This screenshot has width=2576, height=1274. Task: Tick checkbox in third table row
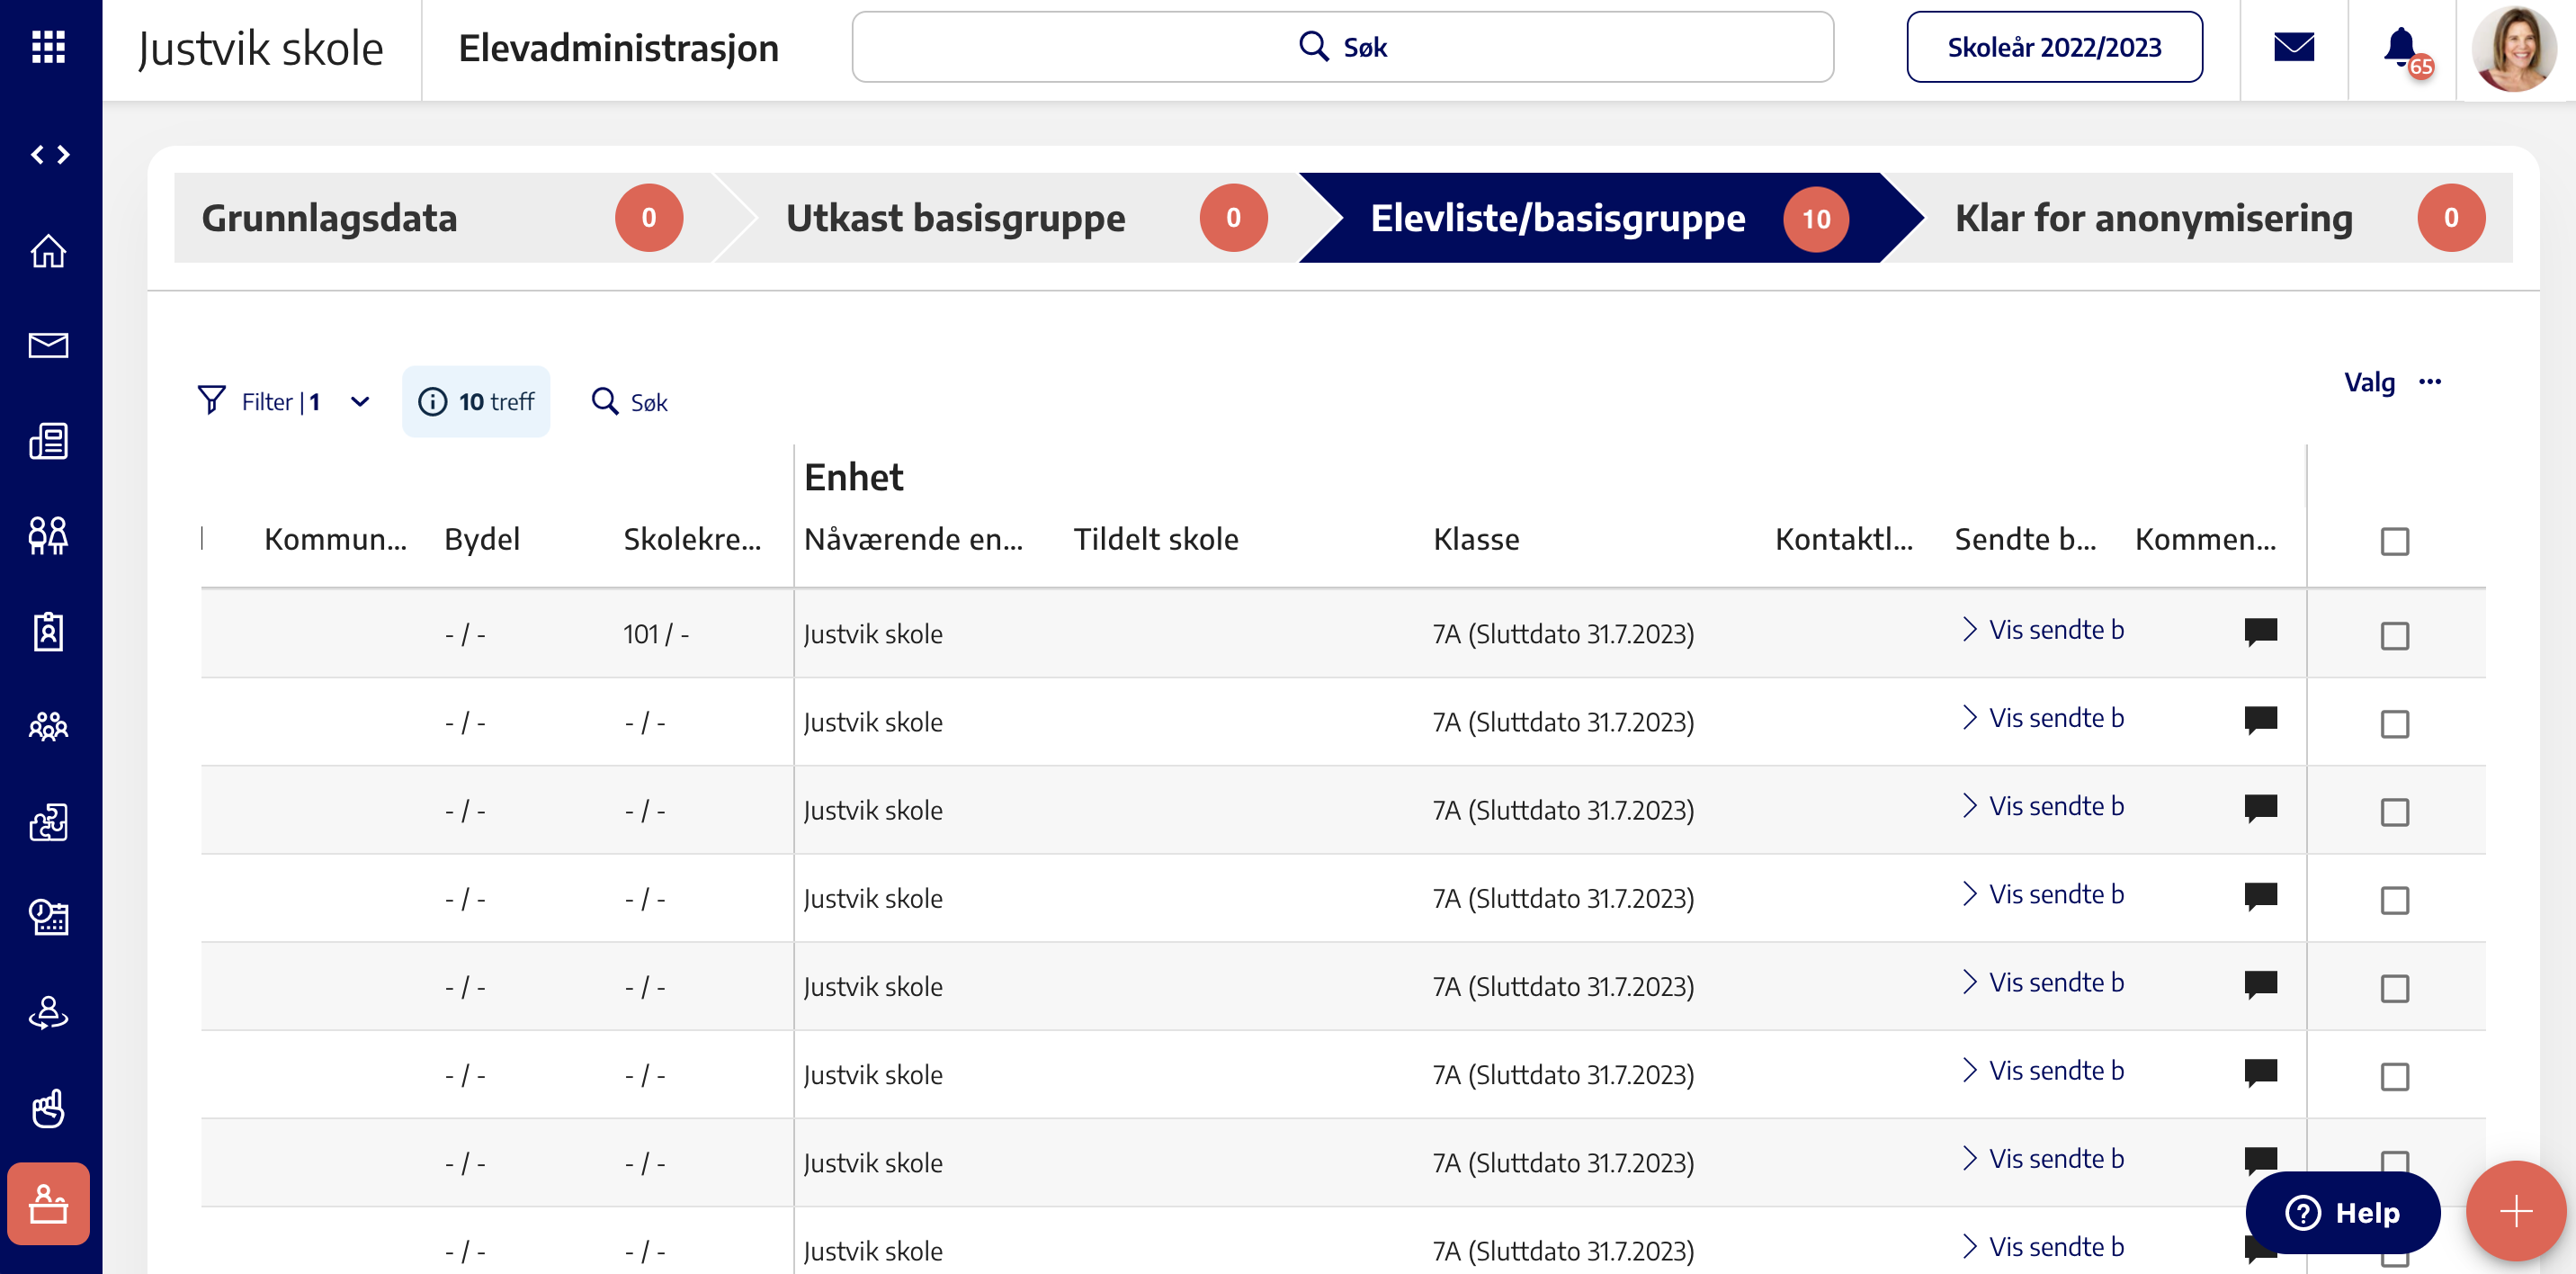click(x=2394, y=811)
